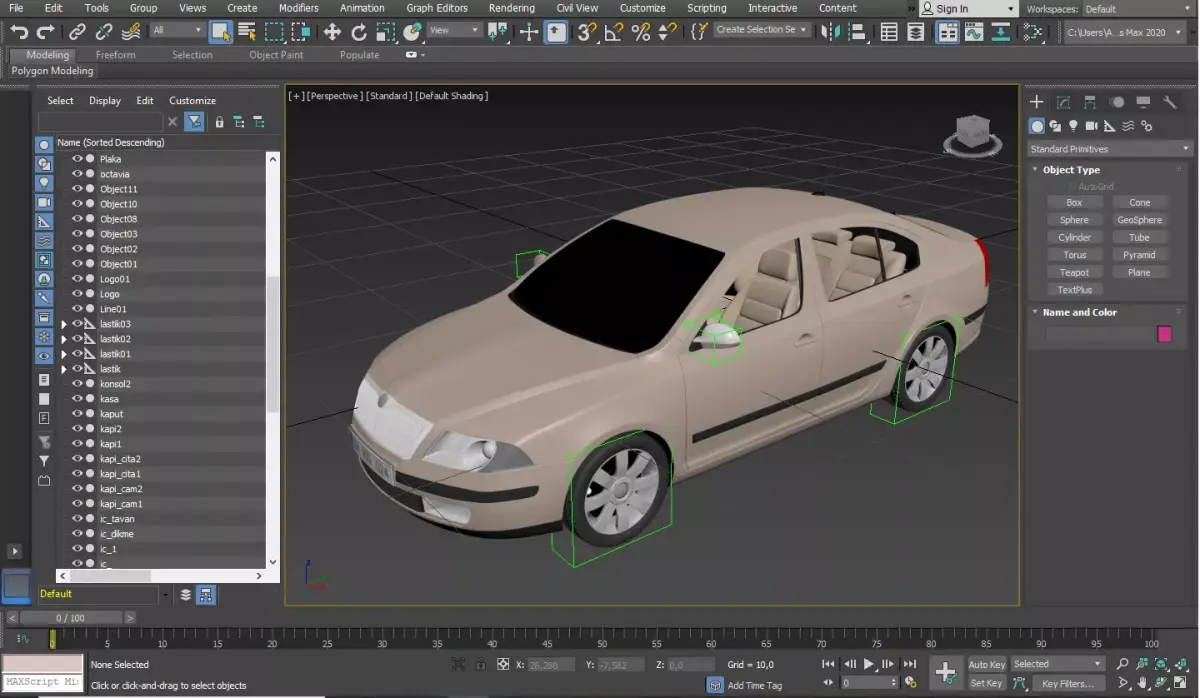This screenshot has width=1200, height=698.
Task: Hide the octavia object with eye icon
Action: click(x=77, y=174)
